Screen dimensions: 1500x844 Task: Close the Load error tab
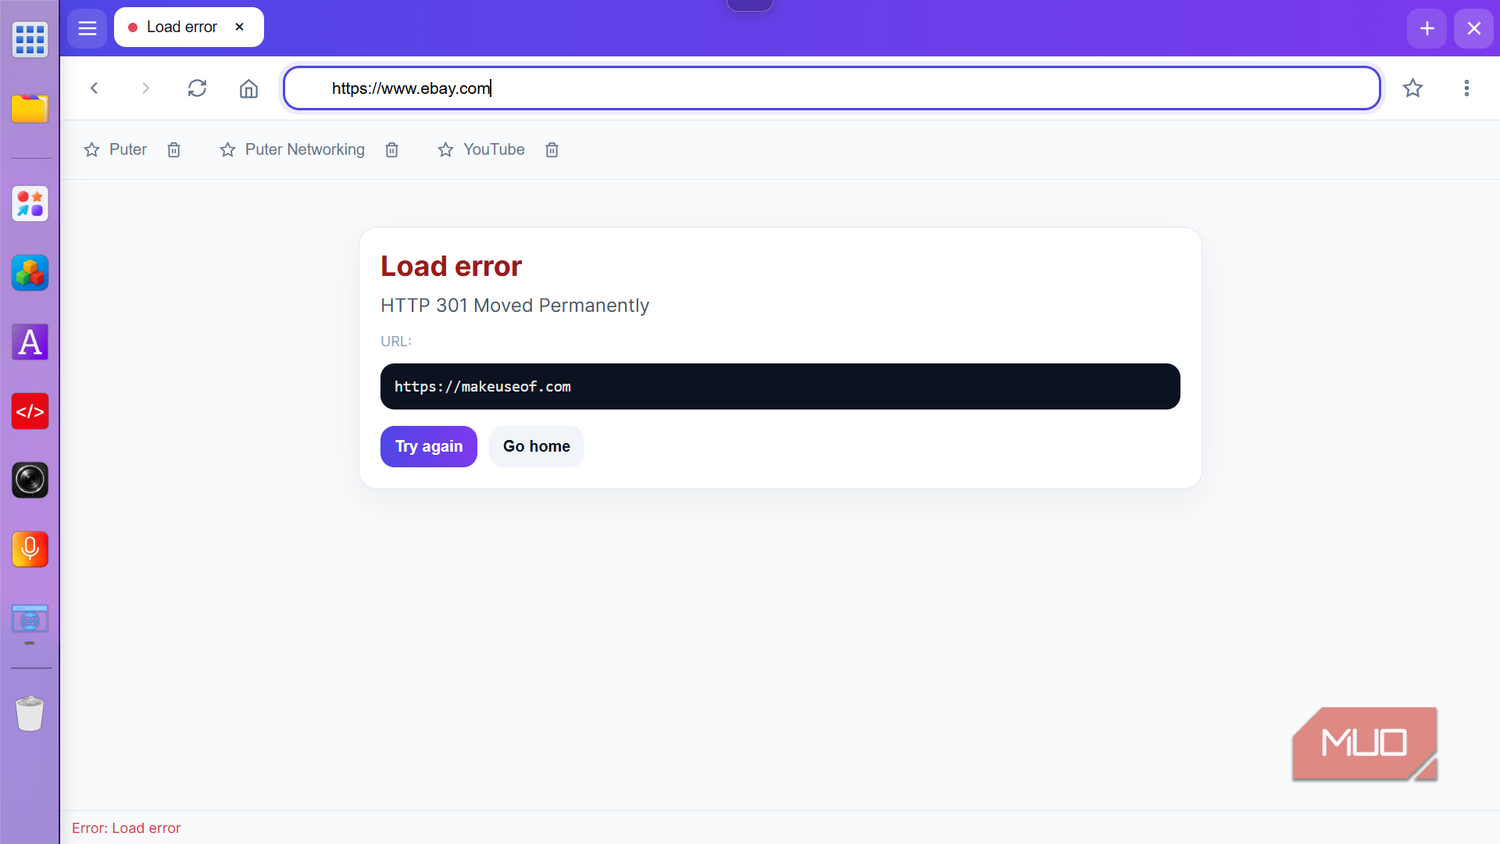[x=240, y=27]
